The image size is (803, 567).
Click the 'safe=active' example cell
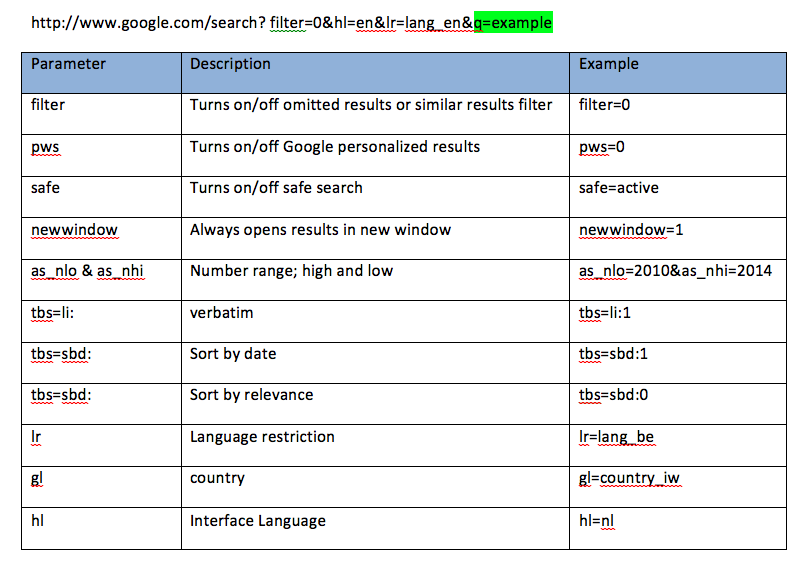618,188
